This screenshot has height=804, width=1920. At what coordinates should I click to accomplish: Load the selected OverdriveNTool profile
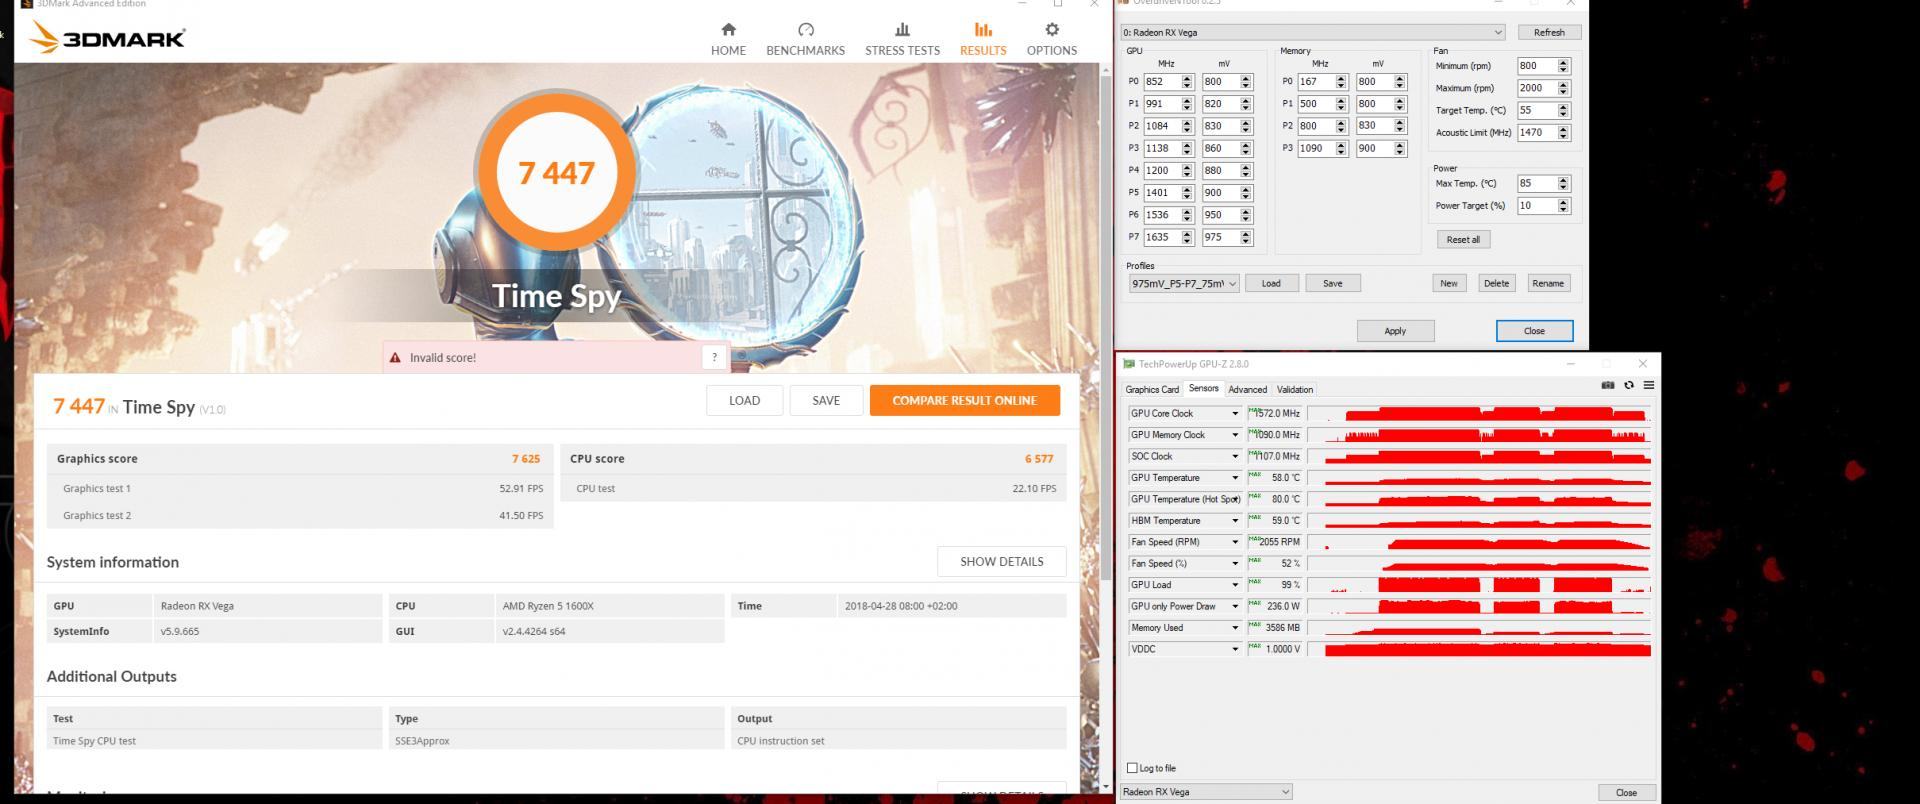click(1271, 284)
